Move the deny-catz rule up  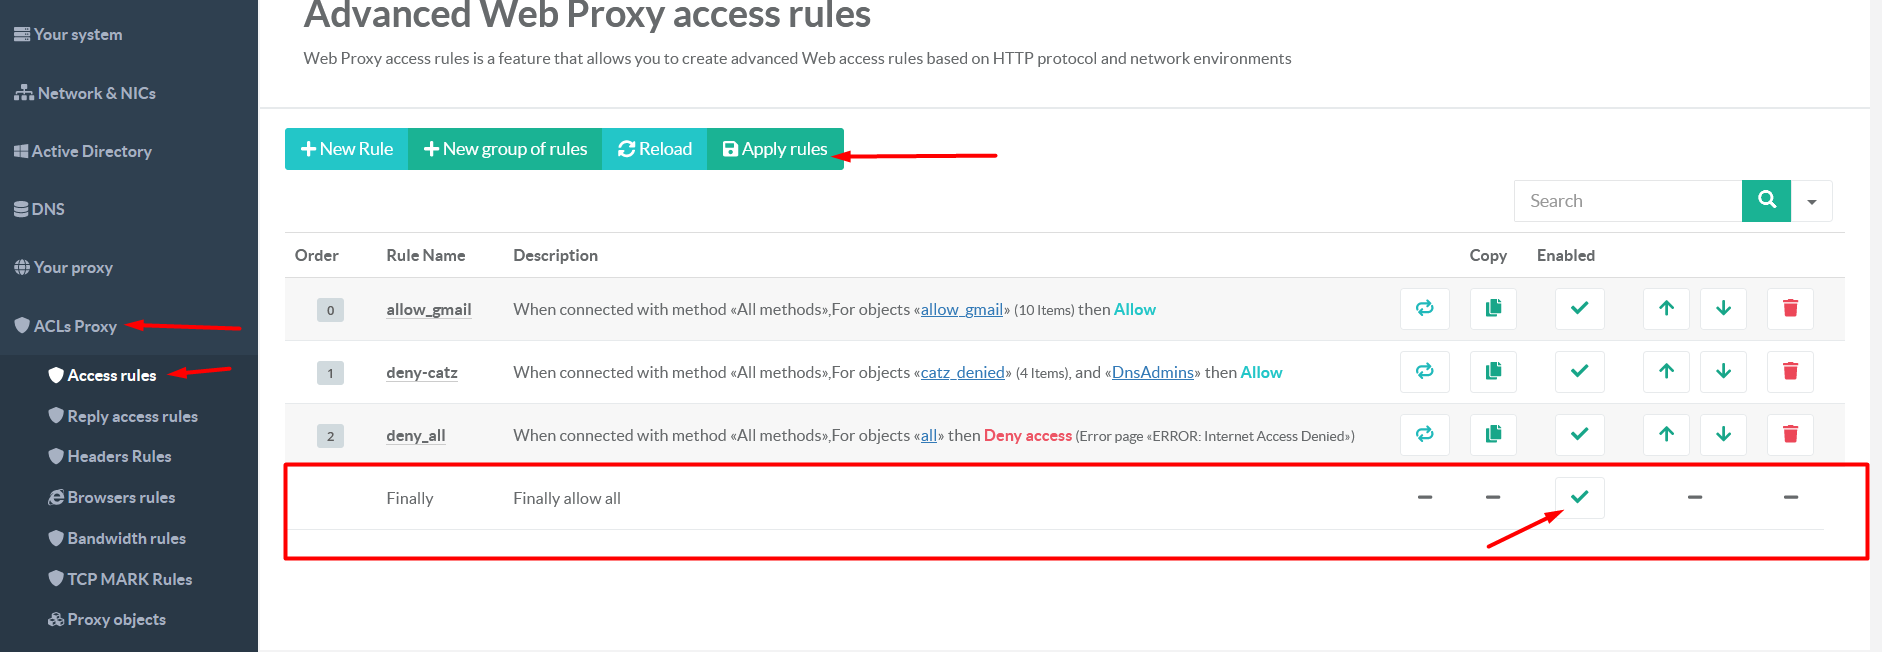[1665, 371]
